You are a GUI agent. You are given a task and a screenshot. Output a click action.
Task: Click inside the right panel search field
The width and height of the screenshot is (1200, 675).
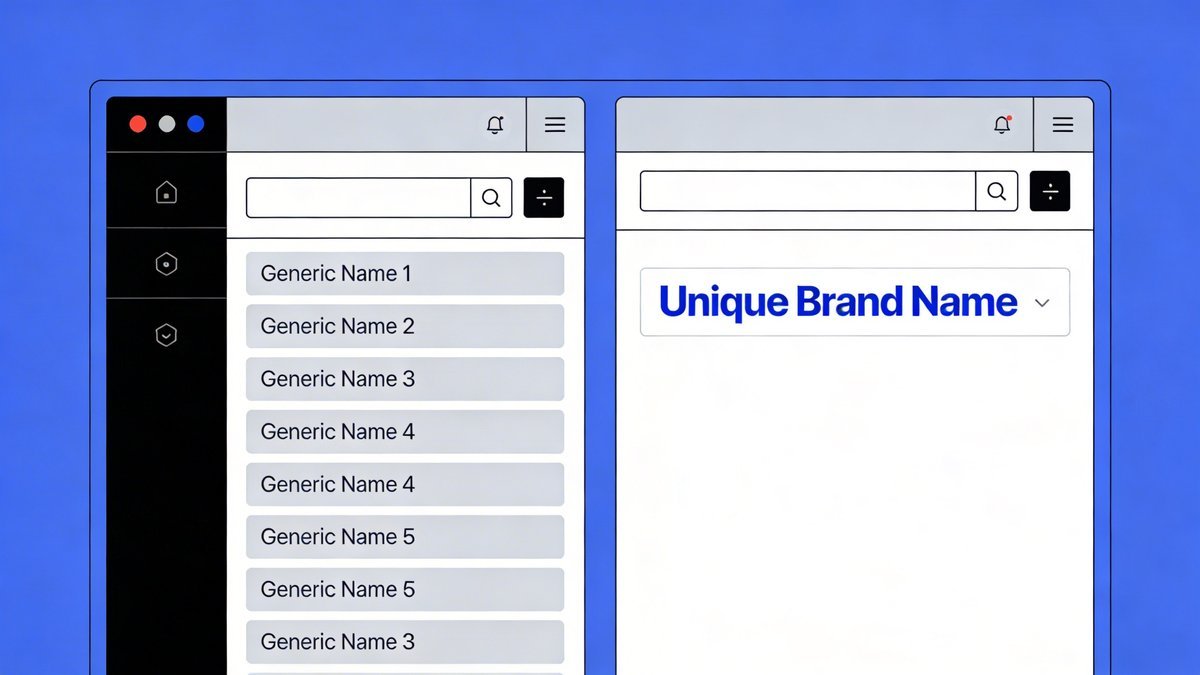pos(800,190)
